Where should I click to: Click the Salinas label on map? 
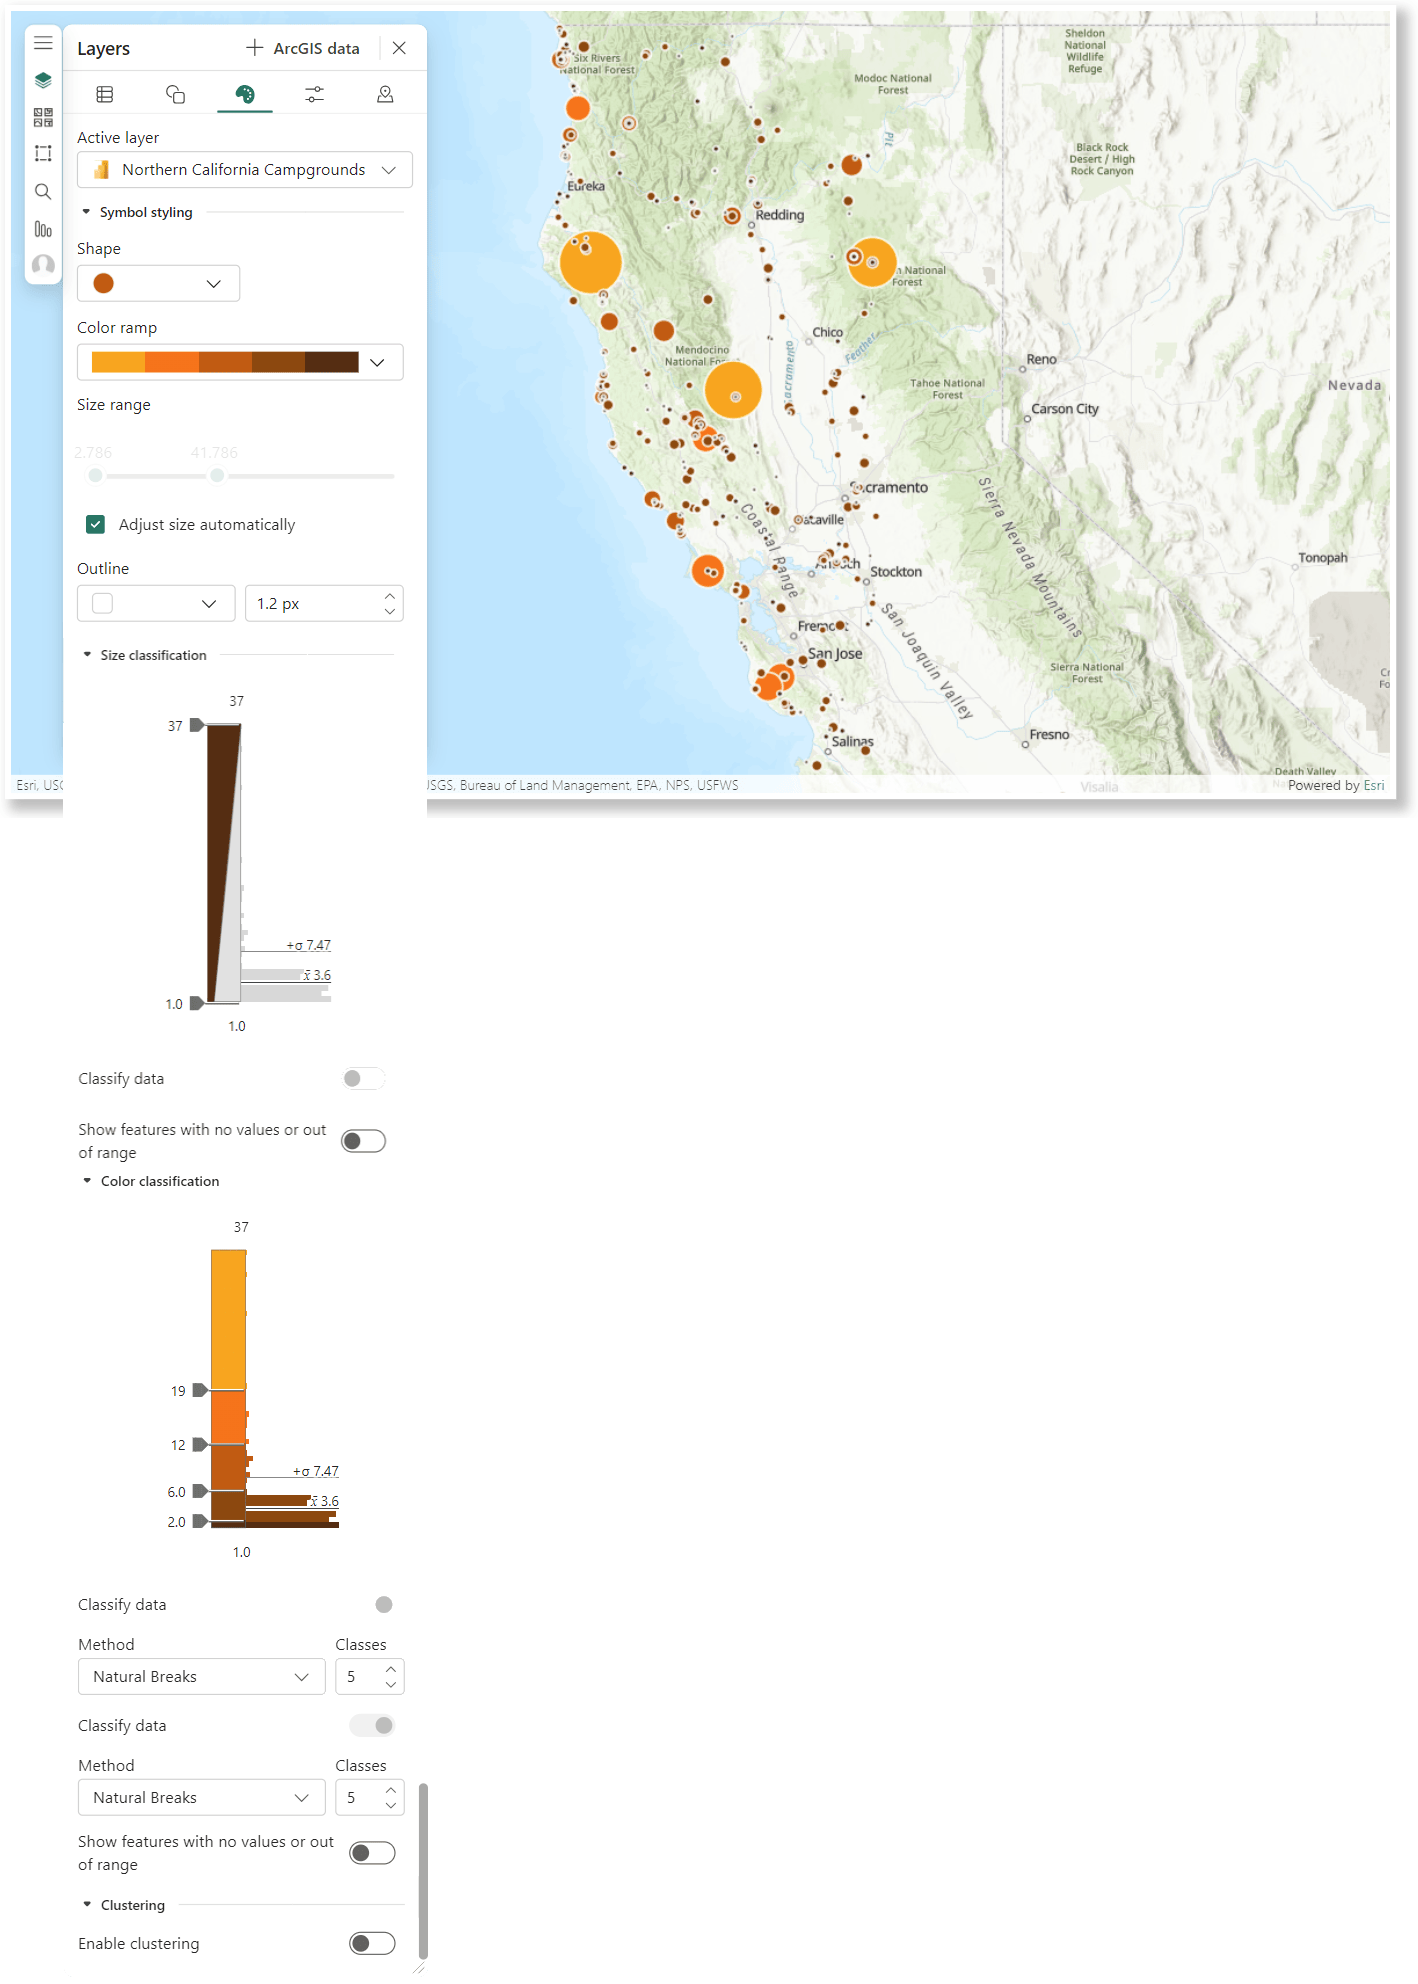[x=853, y=742]
